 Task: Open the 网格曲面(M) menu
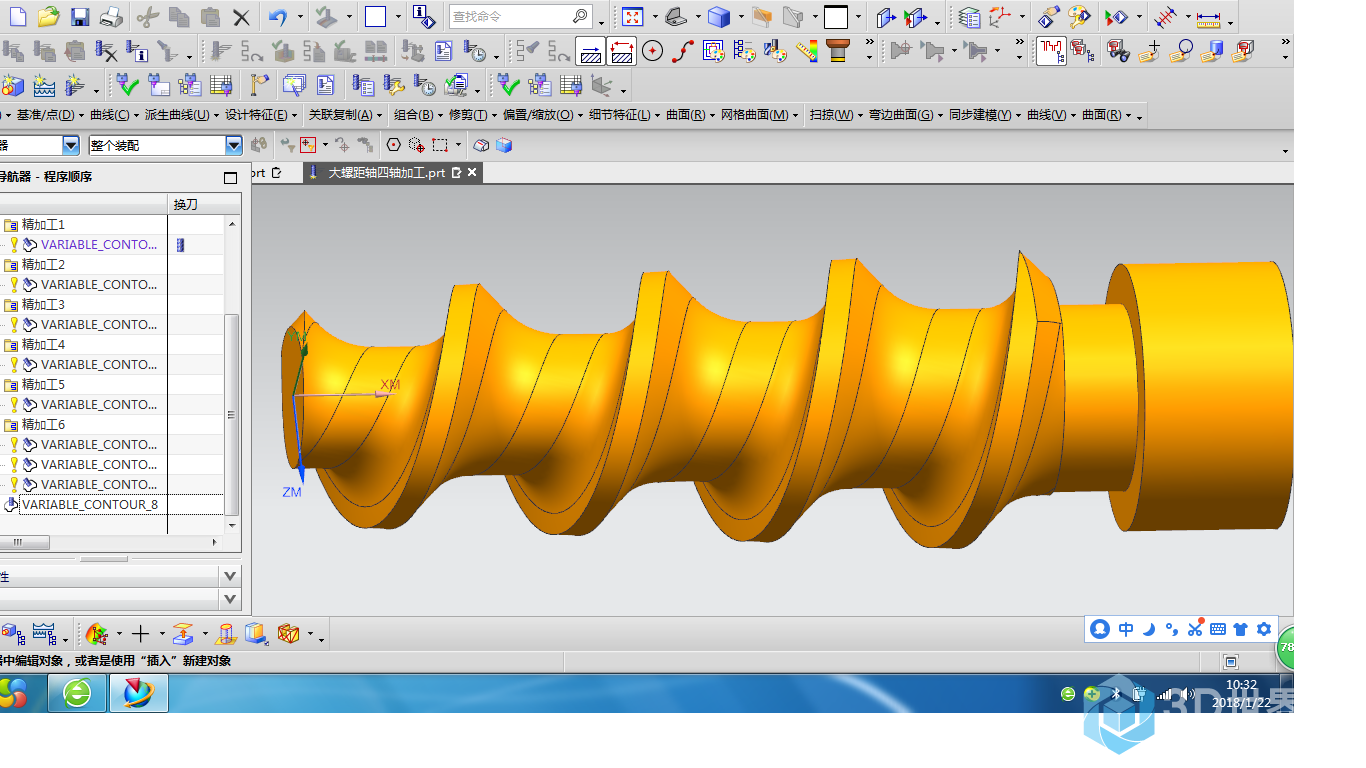click(x=760, y=115)
